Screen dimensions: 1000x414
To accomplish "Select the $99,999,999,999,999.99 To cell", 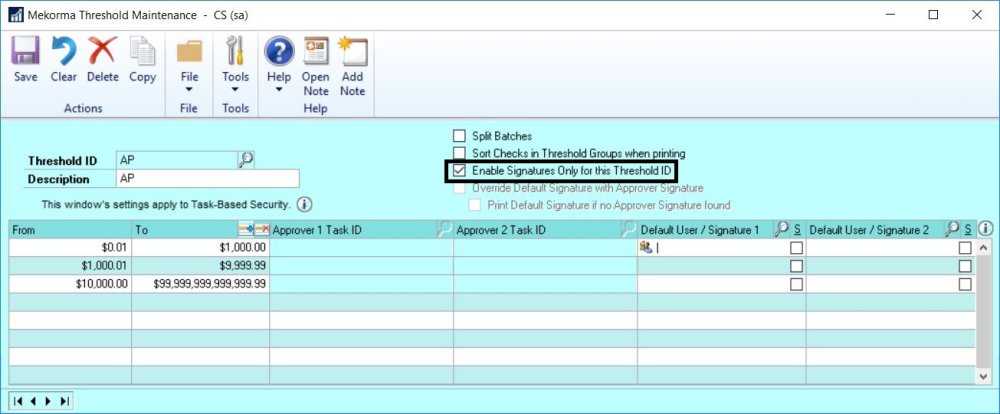I will (x=201, y=284).
